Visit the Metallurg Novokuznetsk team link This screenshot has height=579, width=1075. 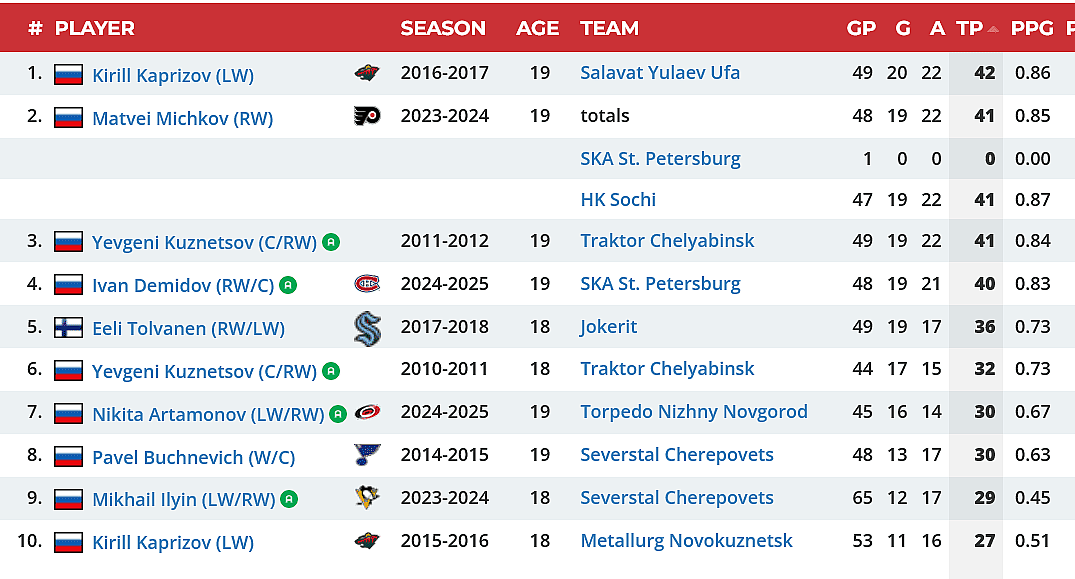click(686, 540)
